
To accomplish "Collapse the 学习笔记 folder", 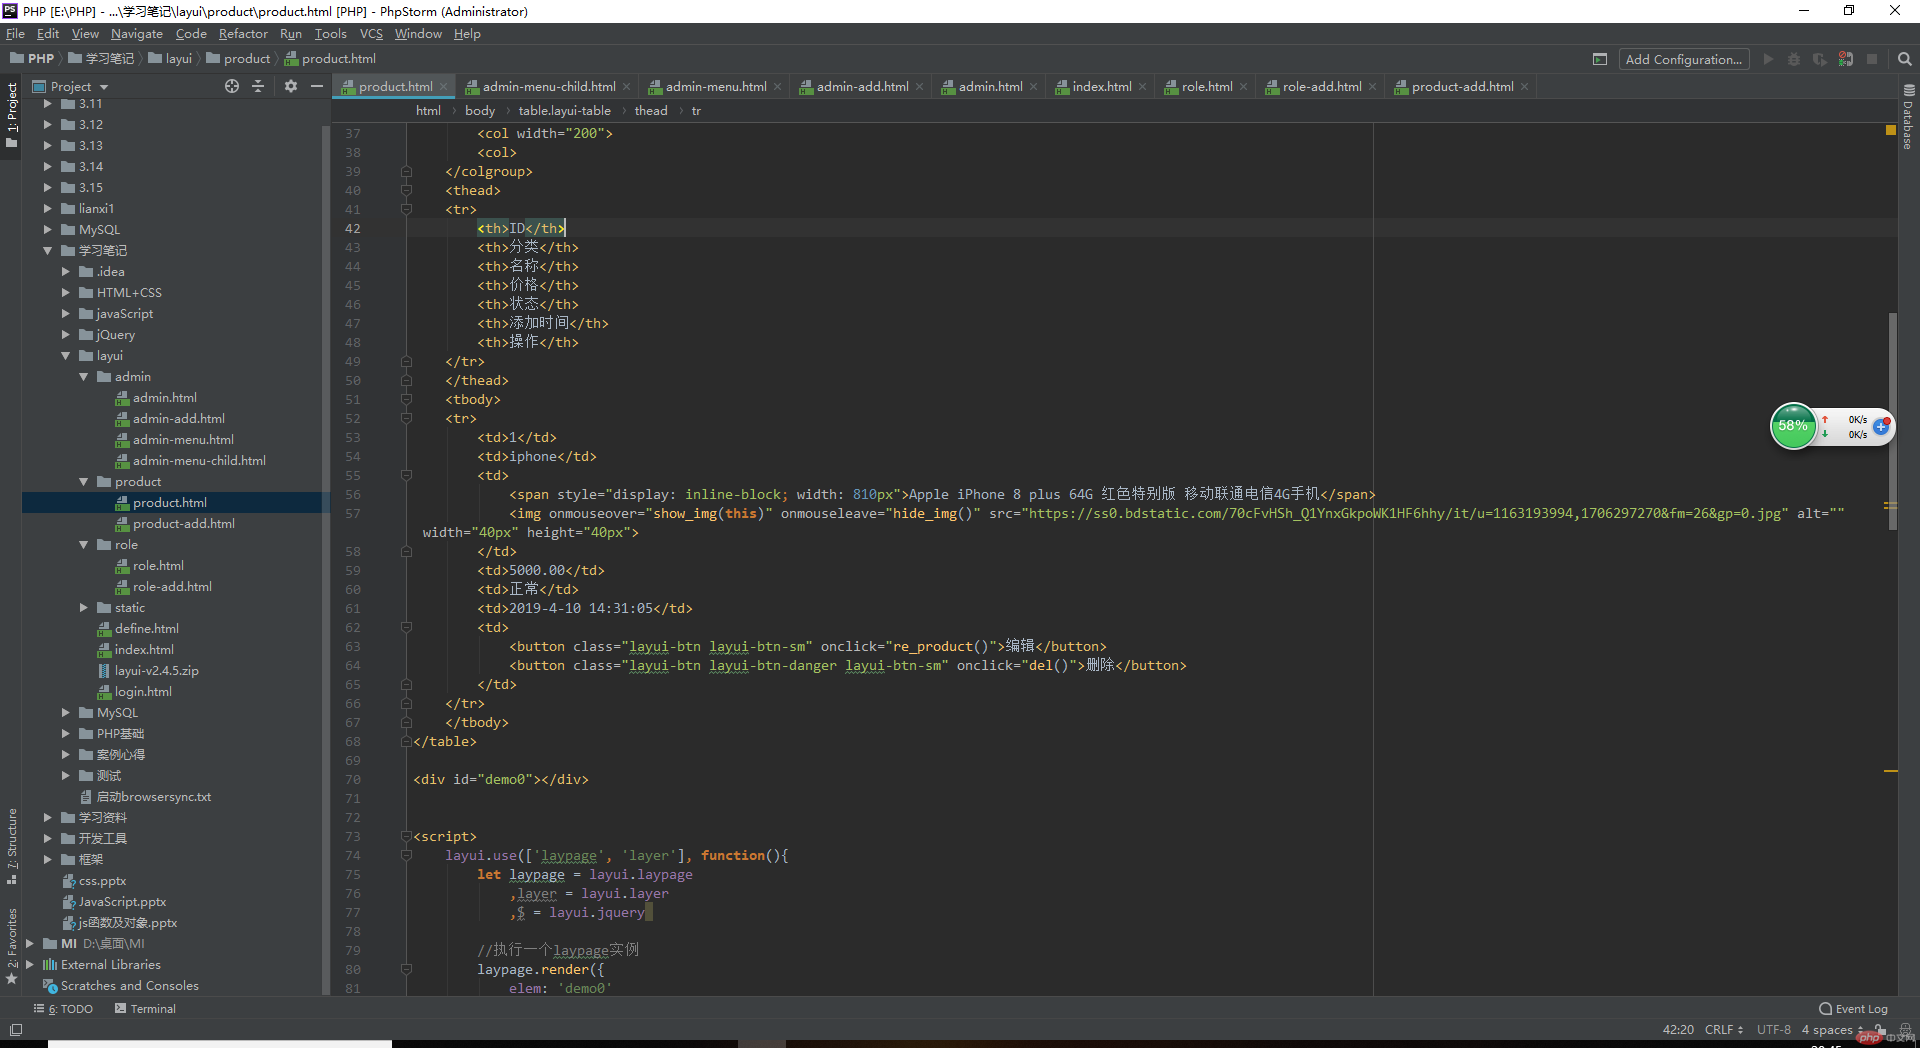I will tap(47, 251).
